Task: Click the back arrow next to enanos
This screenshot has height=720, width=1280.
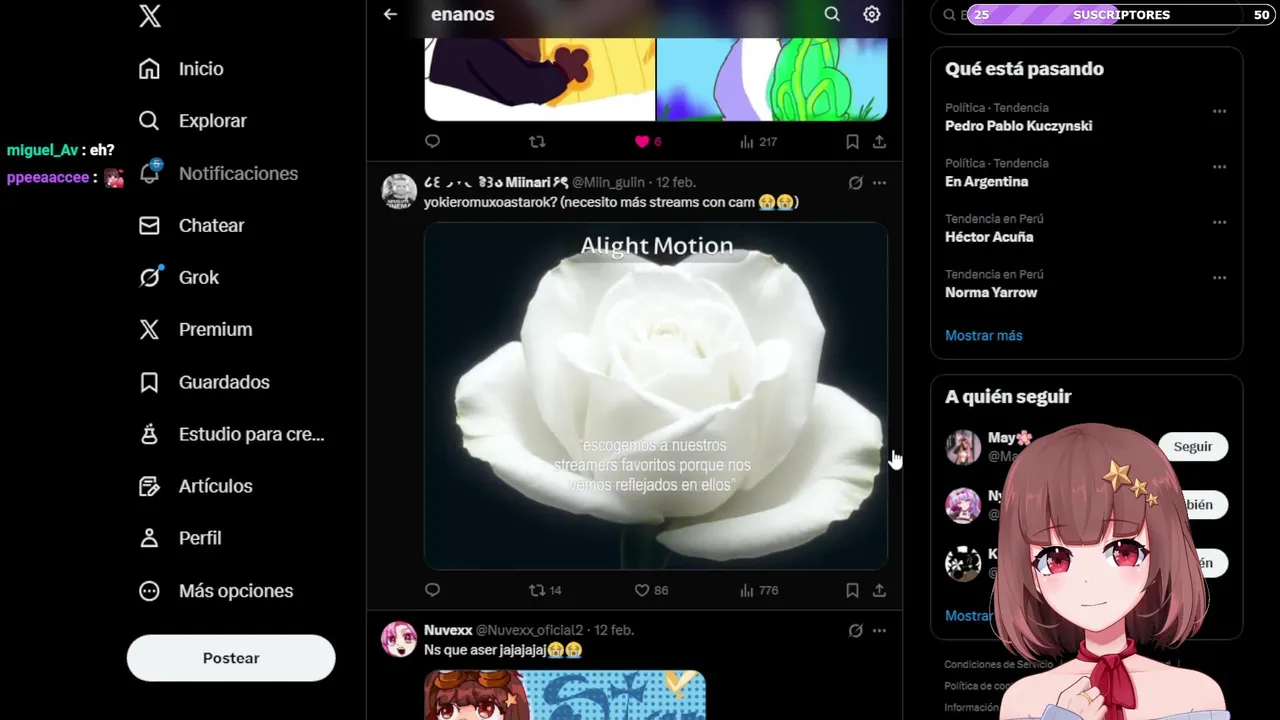Action: [x=390, y=14]
